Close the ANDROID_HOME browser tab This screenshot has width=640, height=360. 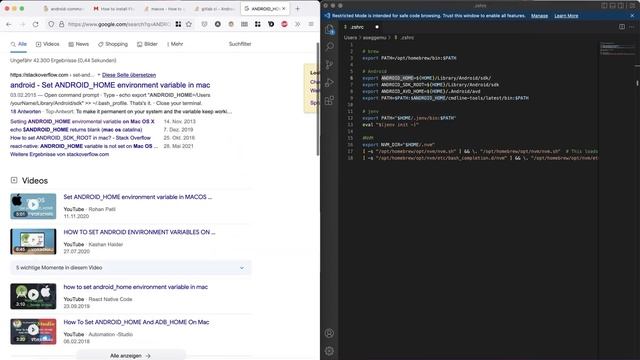pos(284,9)
